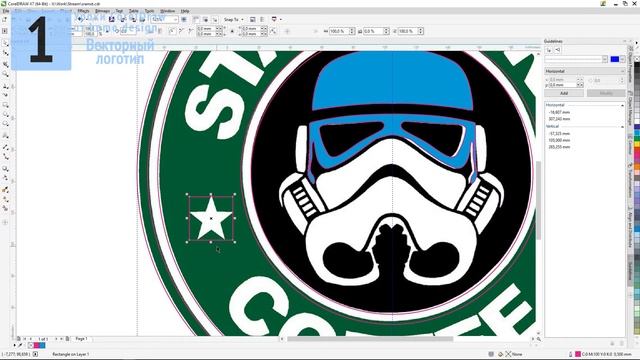
Task: Select the Zoom tool in toolbox
Action: pos(5,74)
